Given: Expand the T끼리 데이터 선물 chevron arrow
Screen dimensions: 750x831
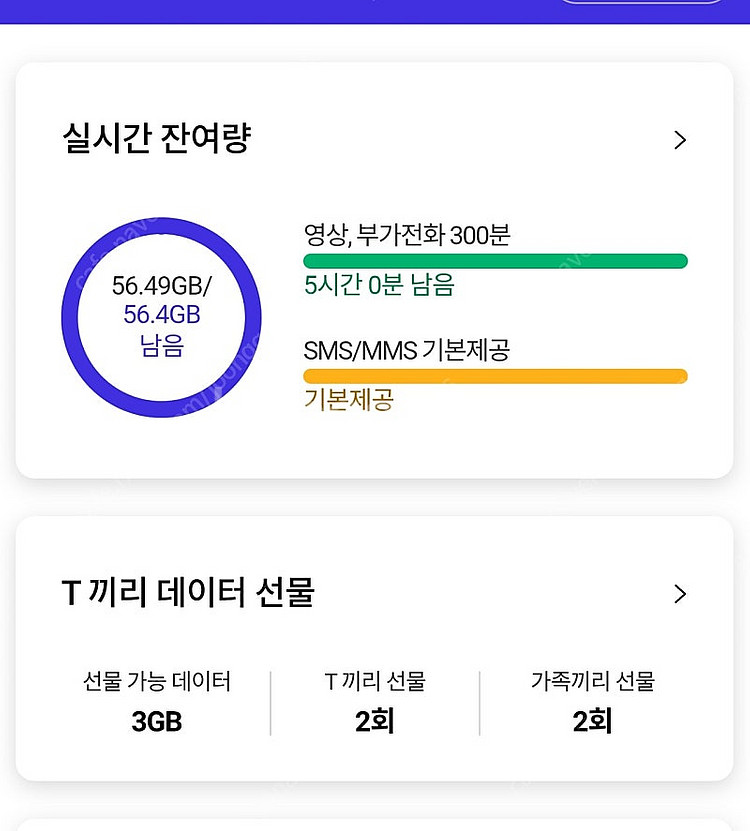Looking at the screenshot, I should point(680,594).
